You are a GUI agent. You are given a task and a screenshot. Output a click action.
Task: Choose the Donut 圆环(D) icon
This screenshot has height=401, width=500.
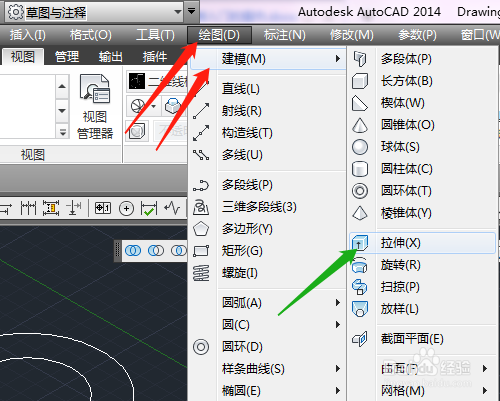[x=201, y=347]
